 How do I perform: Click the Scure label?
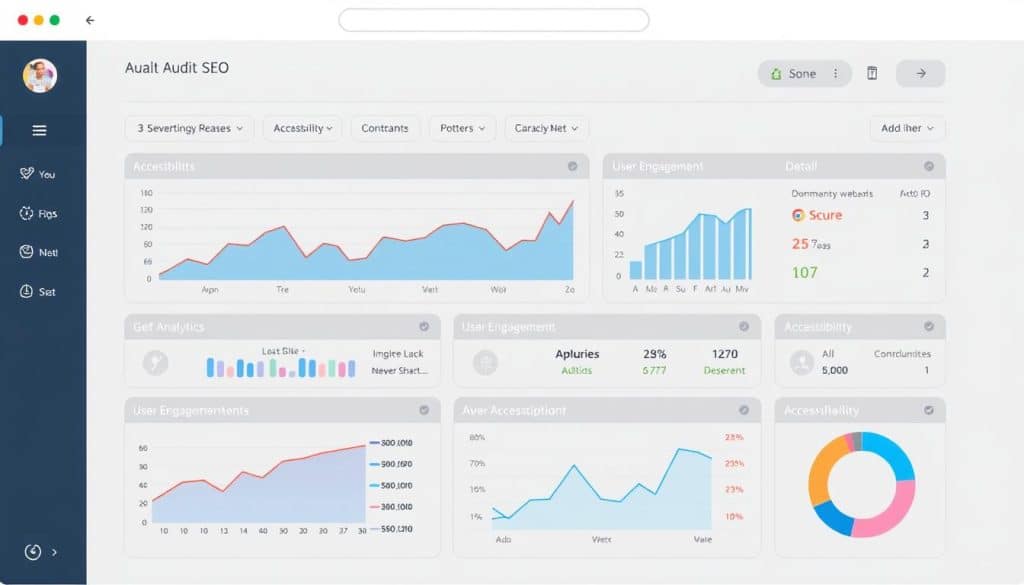point(825,215)
